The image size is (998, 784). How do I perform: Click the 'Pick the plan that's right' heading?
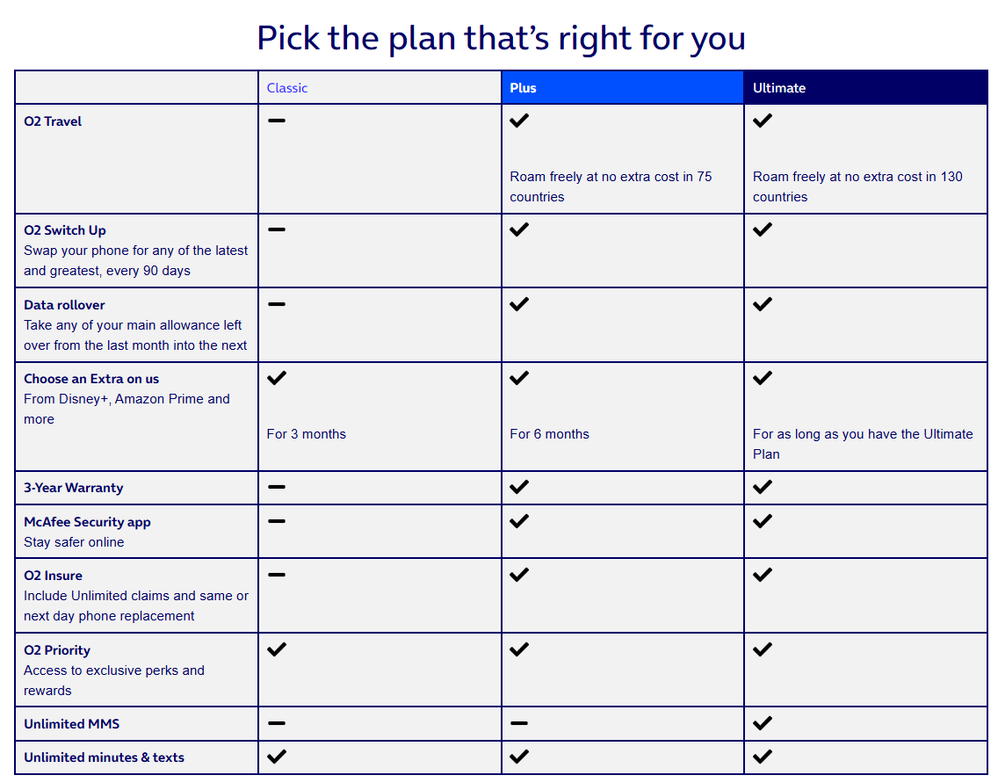[x=500, y=38]
